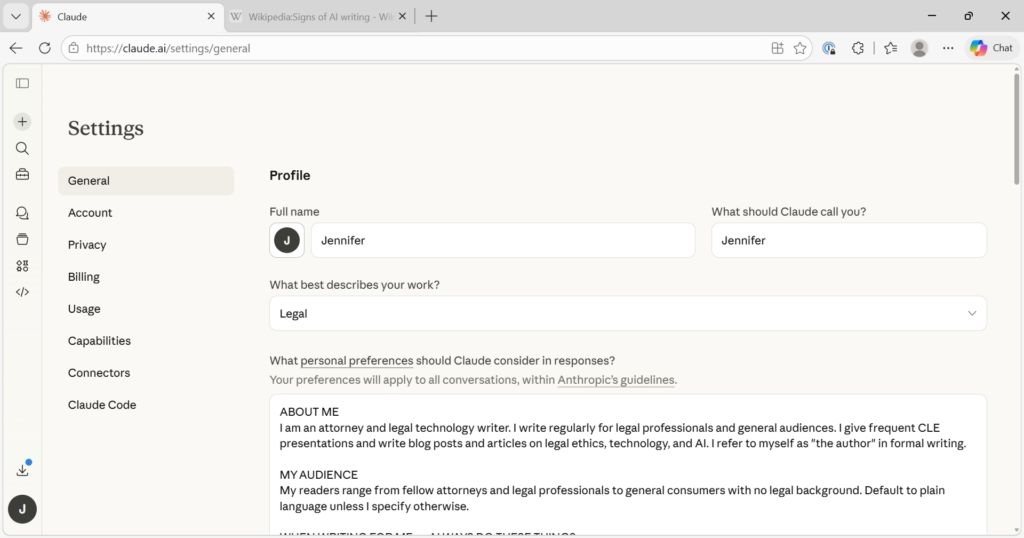
Task: Collapse the Claude sidebar panel icon
Action: point(22,83)
